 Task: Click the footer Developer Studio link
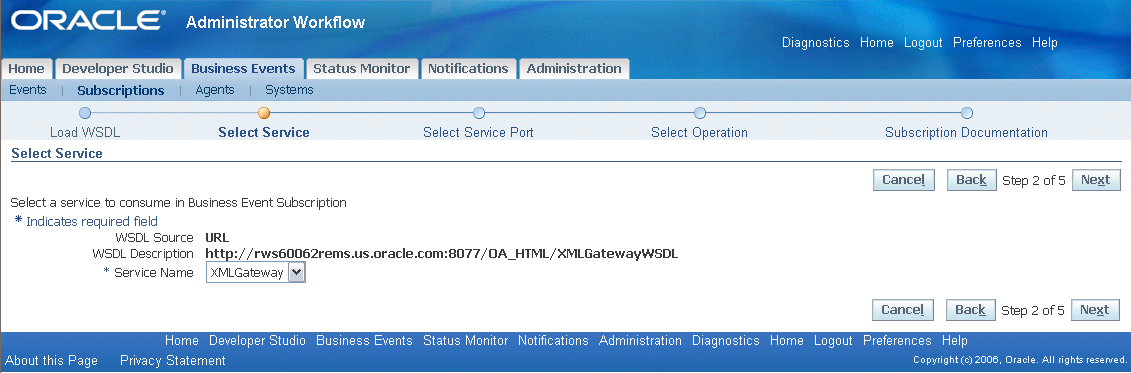(258, 341)
